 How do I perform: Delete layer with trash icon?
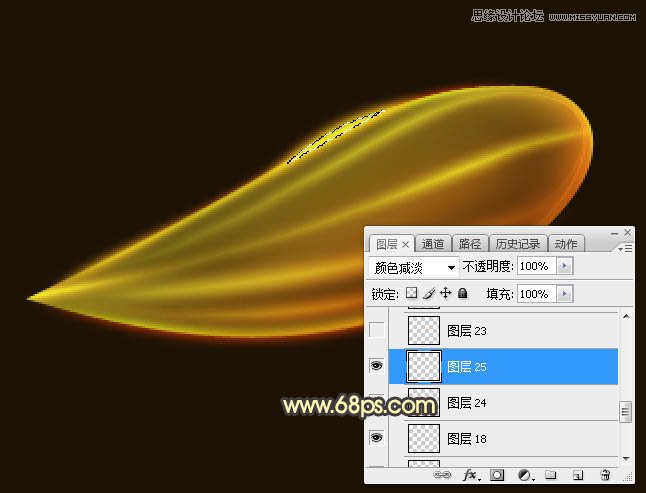pyautogui.click(x=605, y=477)
